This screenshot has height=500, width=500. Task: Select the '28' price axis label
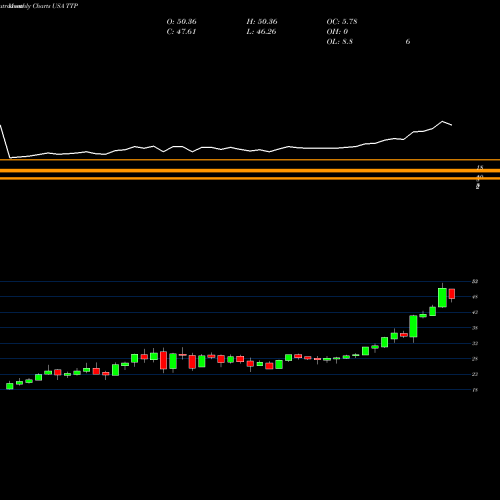(x=475, y=359)
